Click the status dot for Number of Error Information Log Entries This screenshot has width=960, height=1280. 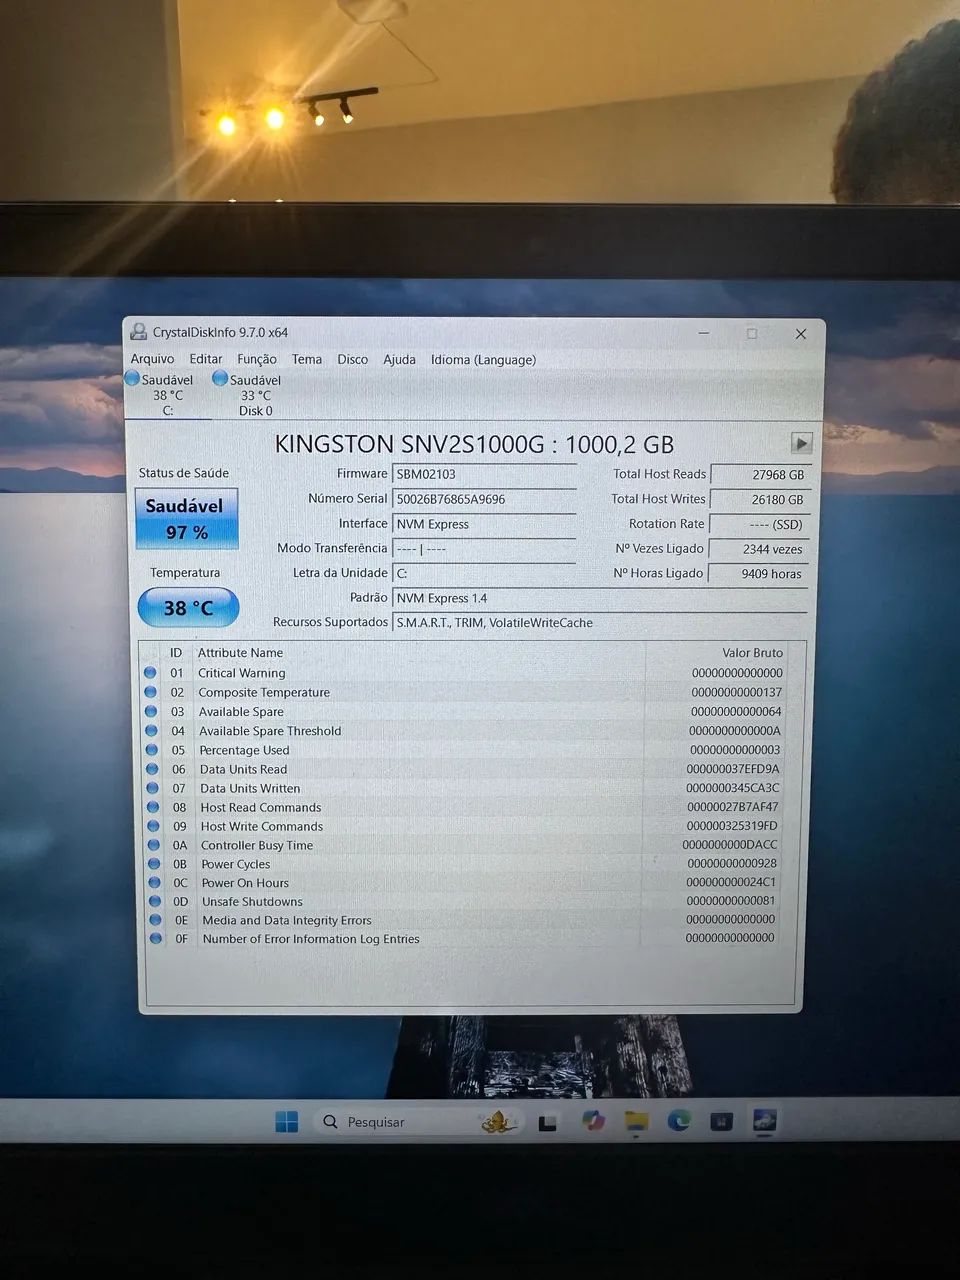(x=155, y=938)
